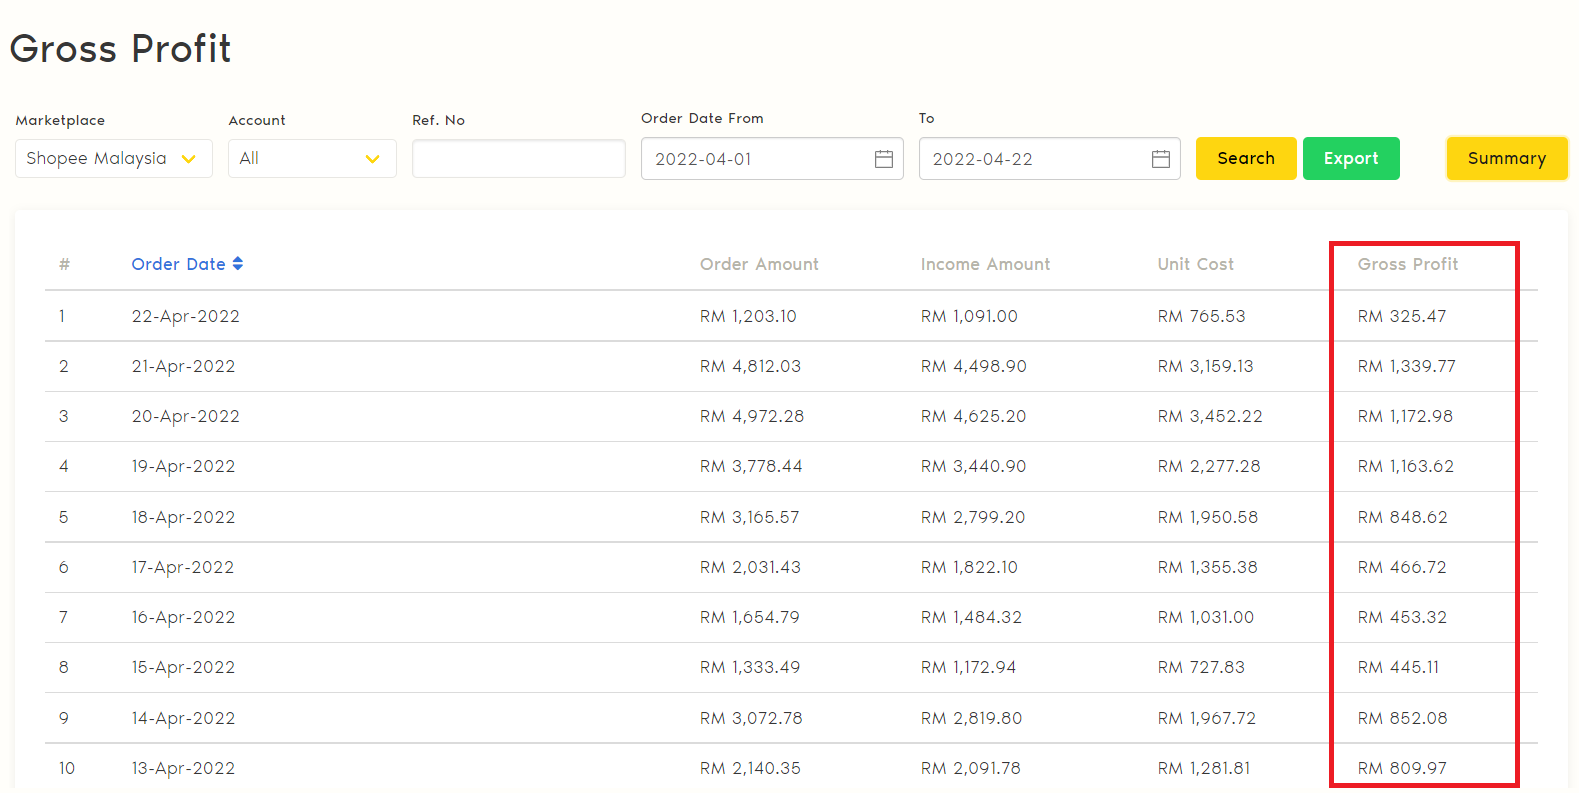This screenshot has height=793, width=1579.
Task: Click gross profit value RM 1,339.77
Action: (x=1406, y=366)
